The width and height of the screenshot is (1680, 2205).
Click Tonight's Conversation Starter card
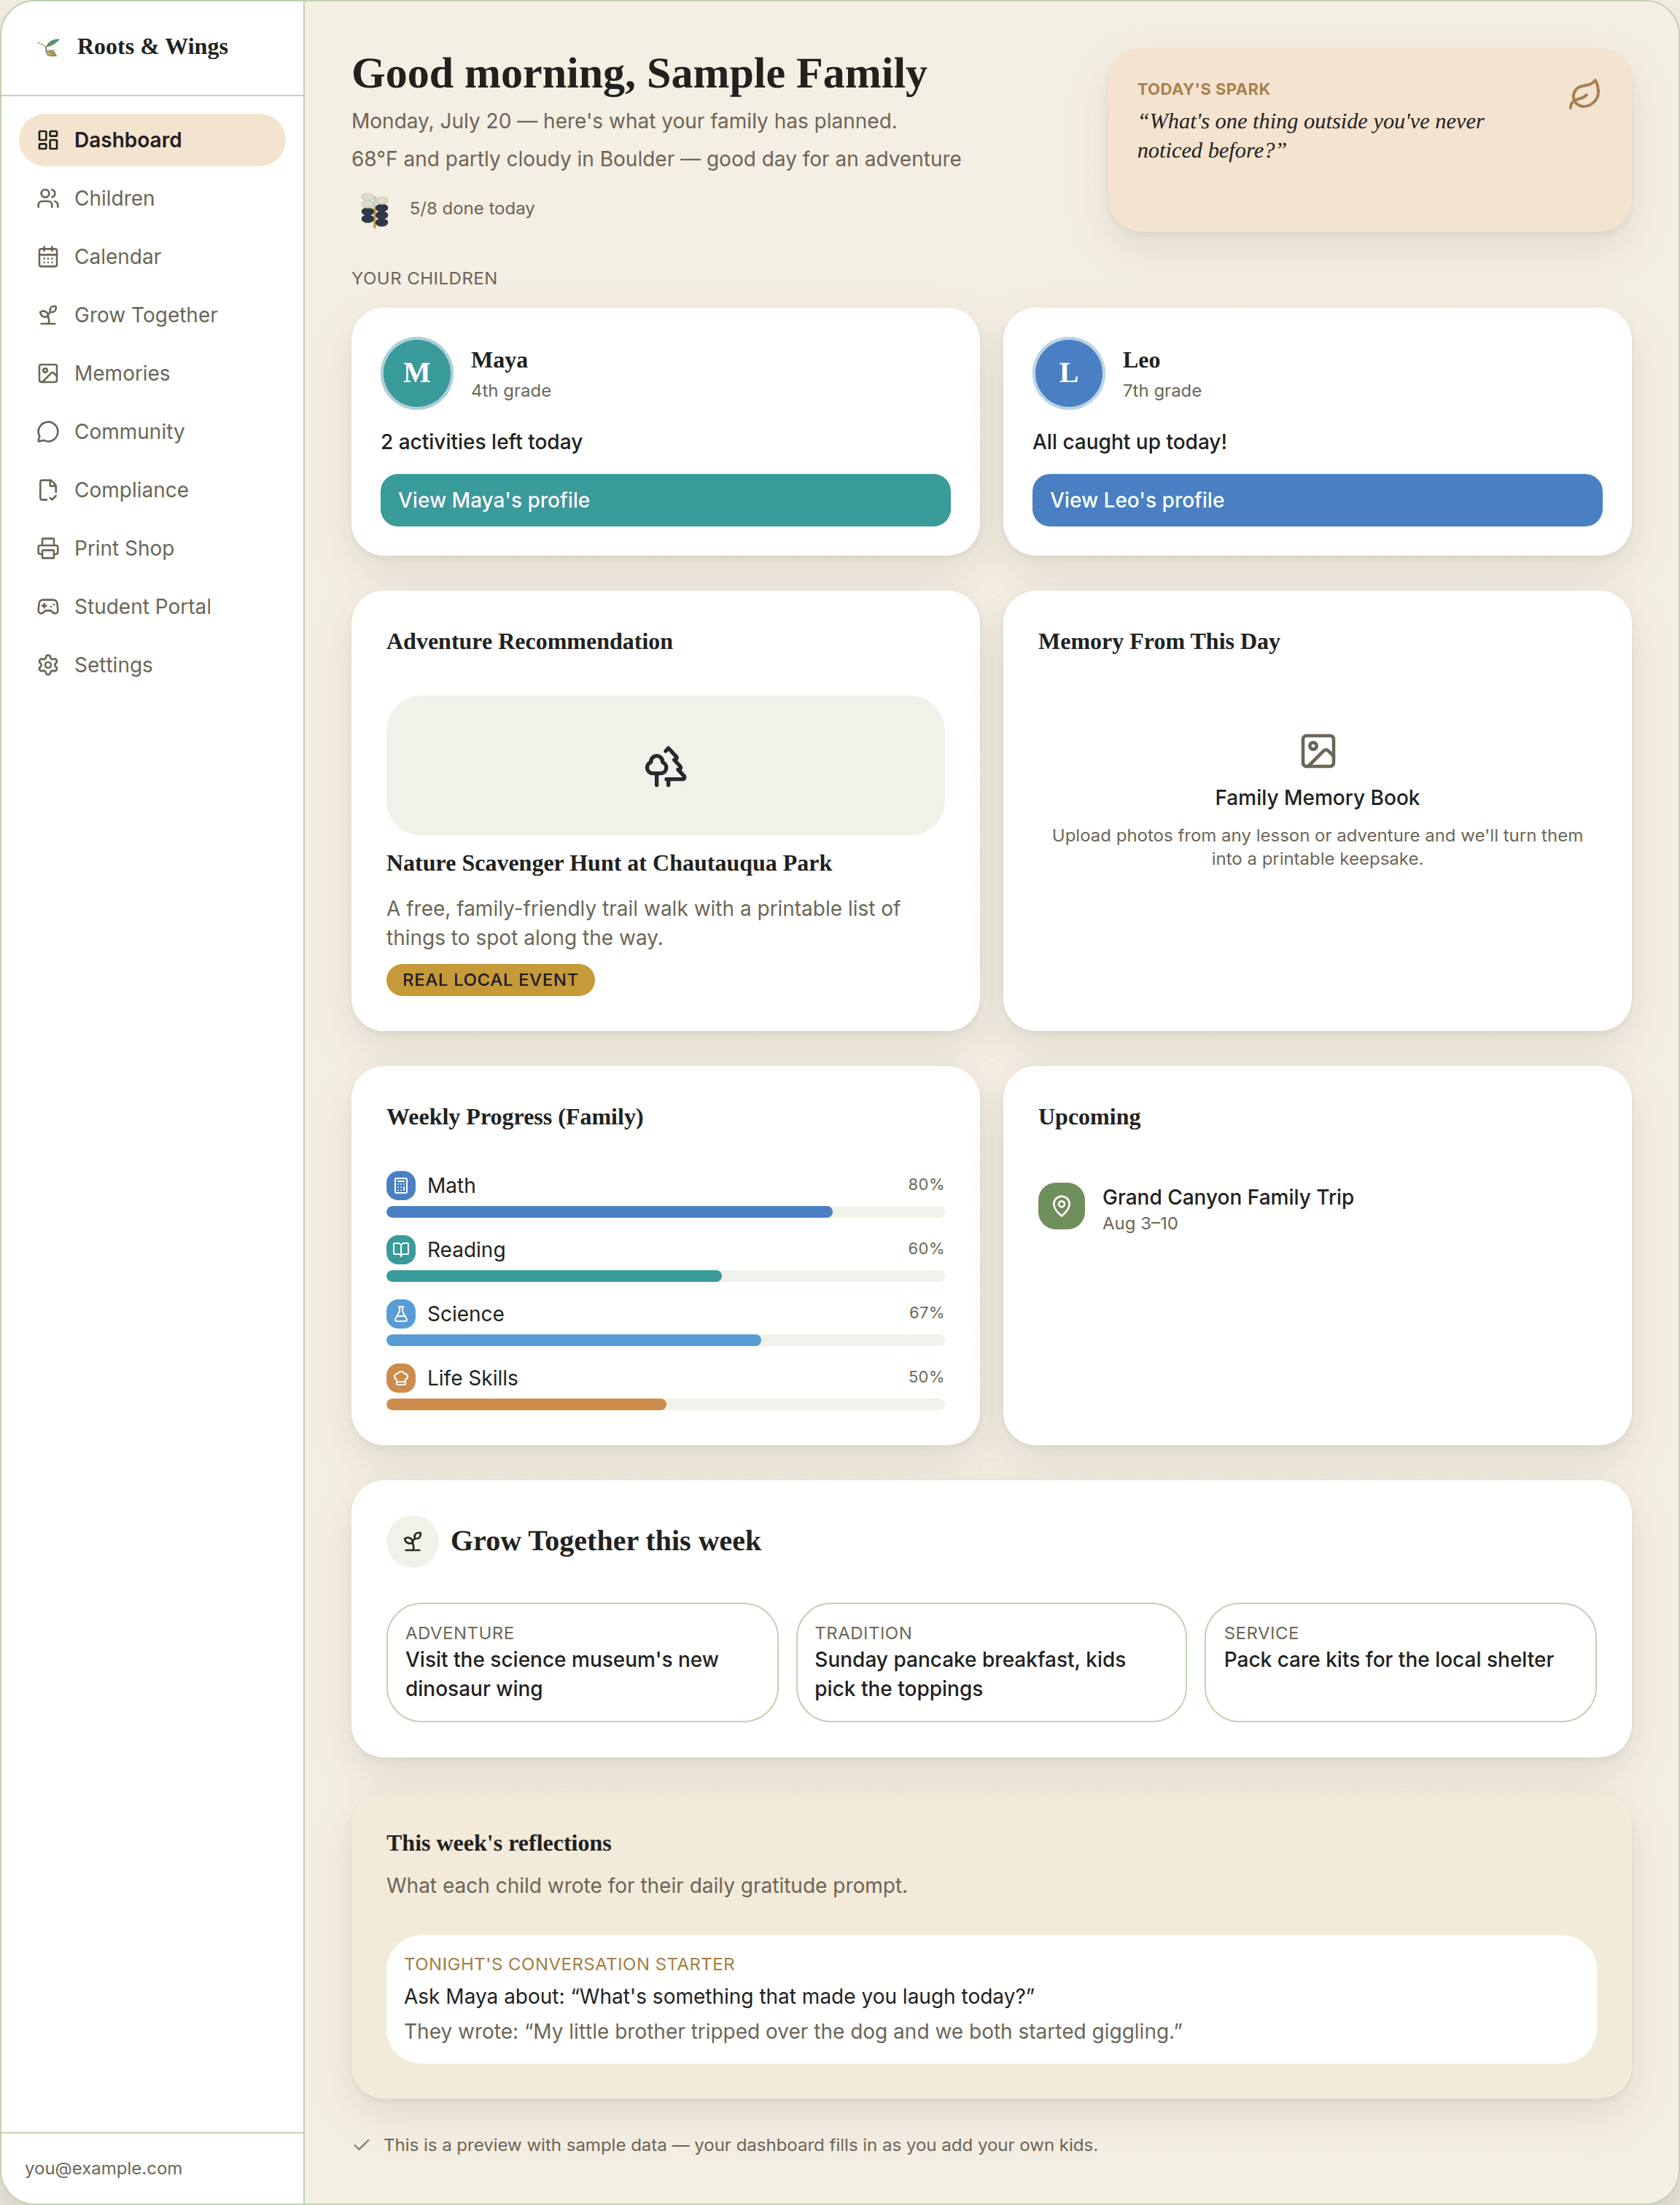click(991, 1999)
